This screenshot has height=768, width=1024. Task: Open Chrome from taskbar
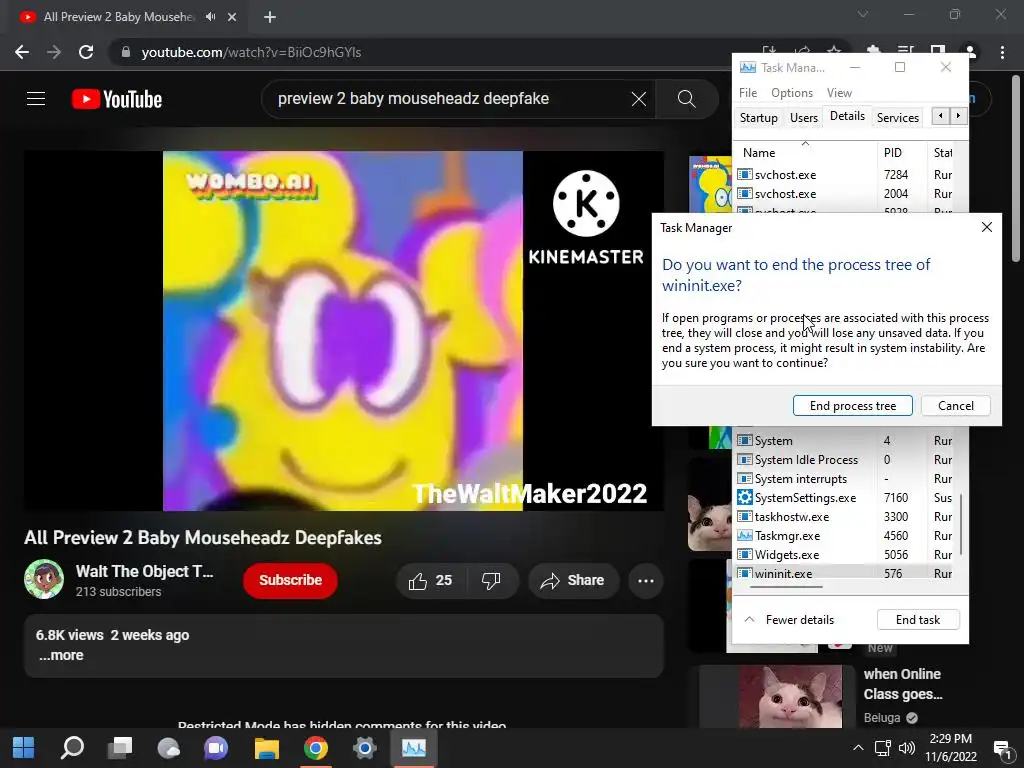pyautogui.click(x=315, y=748)
